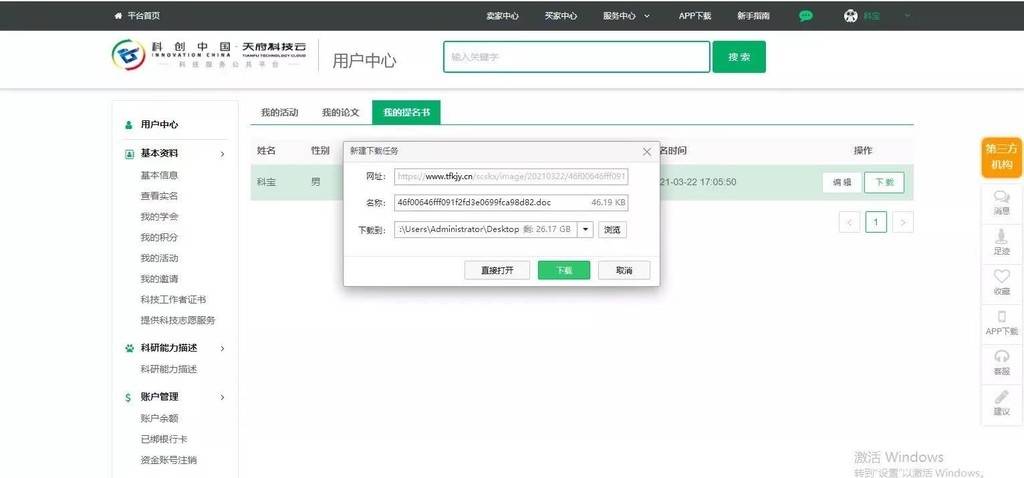Click the APP下载 phone icon in sidebar
The image size is (1024, 478).
tap(1001, 321)
